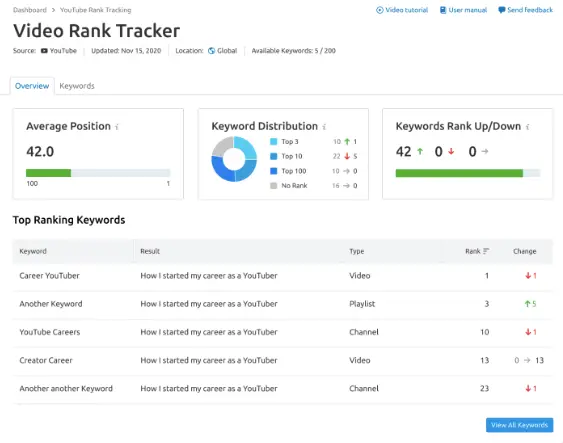
Task: Sort by the Change column header
Action: pos(525,251)
